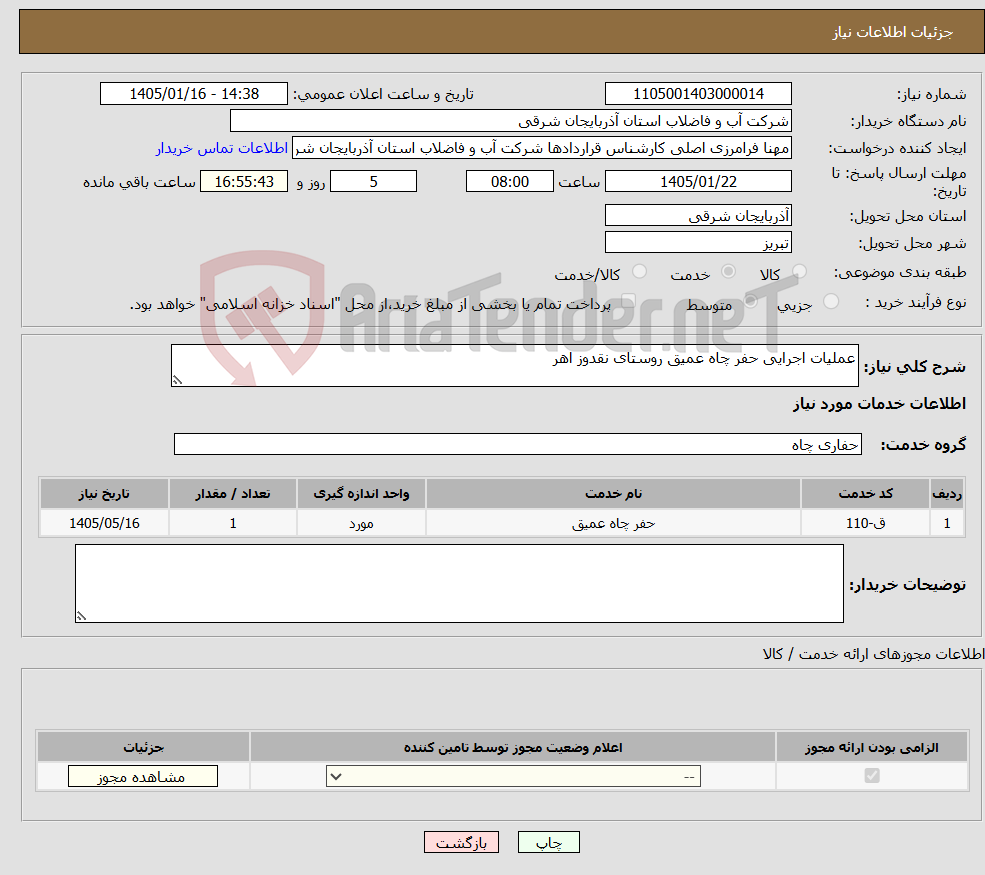The height and width of the screenshot is (875, 985).
Task: Click the جزئیات column header
Action: pos(143,747)
